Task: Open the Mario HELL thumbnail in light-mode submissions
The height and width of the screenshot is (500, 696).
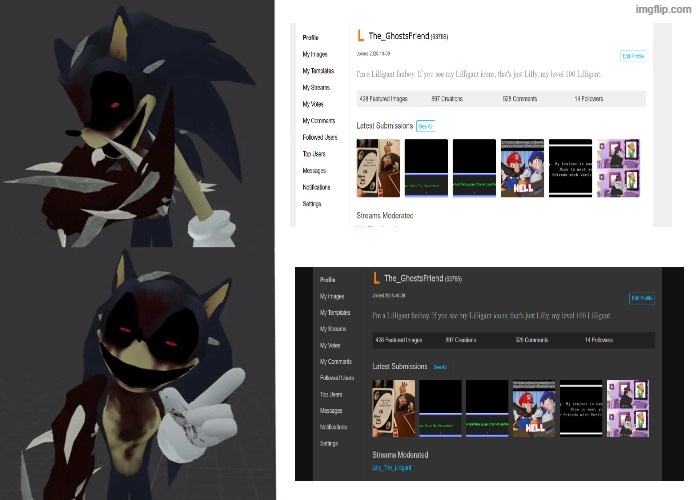Action: (522, 168)
